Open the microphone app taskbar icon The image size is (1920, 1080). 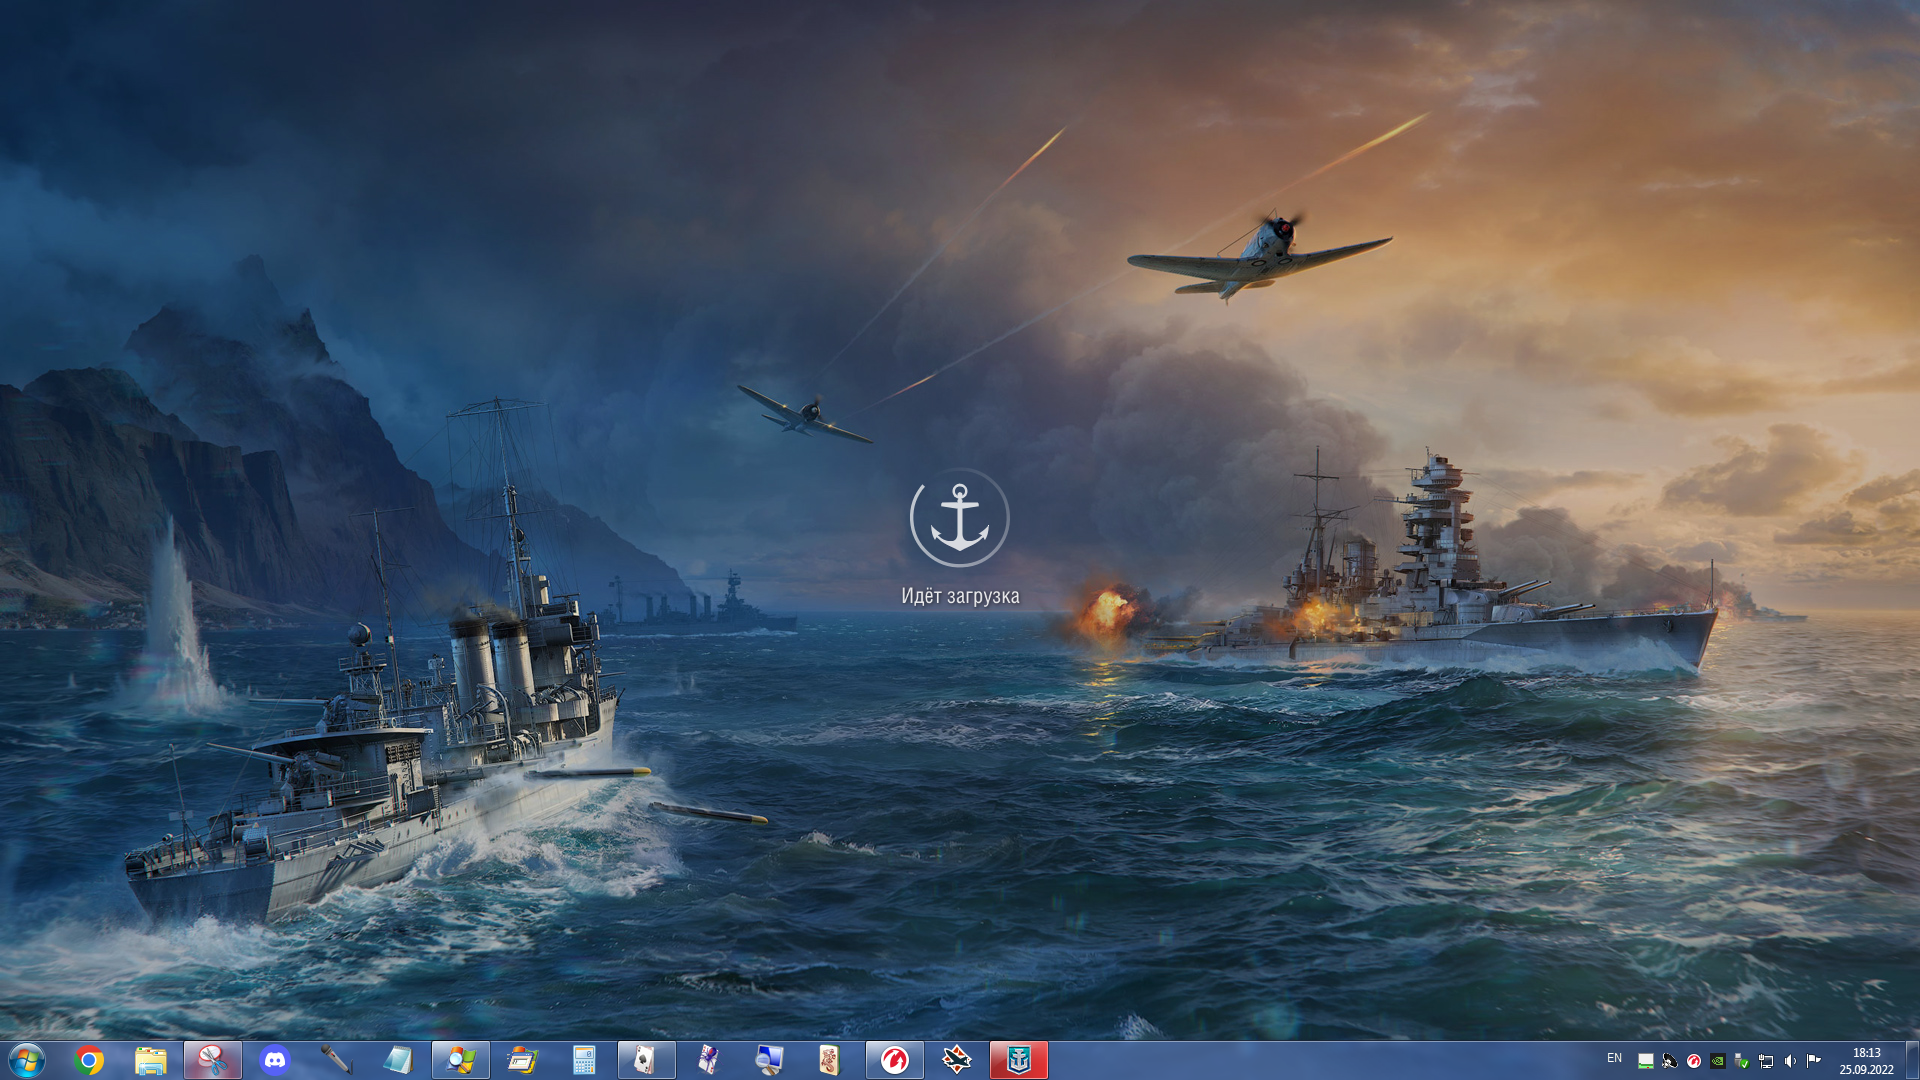click(x=337, y=1060)
